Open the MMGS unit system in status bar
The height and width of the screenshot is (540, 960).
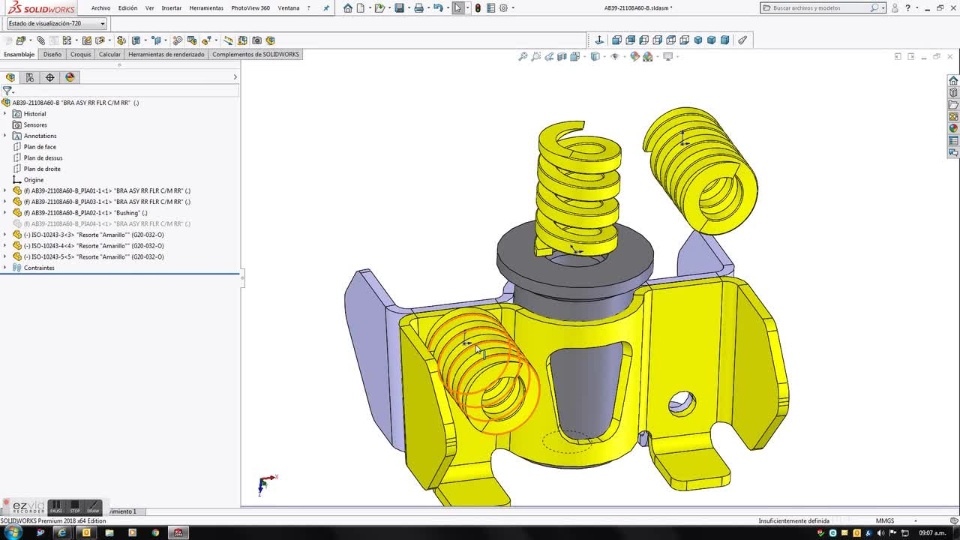[x=885, y=521]
